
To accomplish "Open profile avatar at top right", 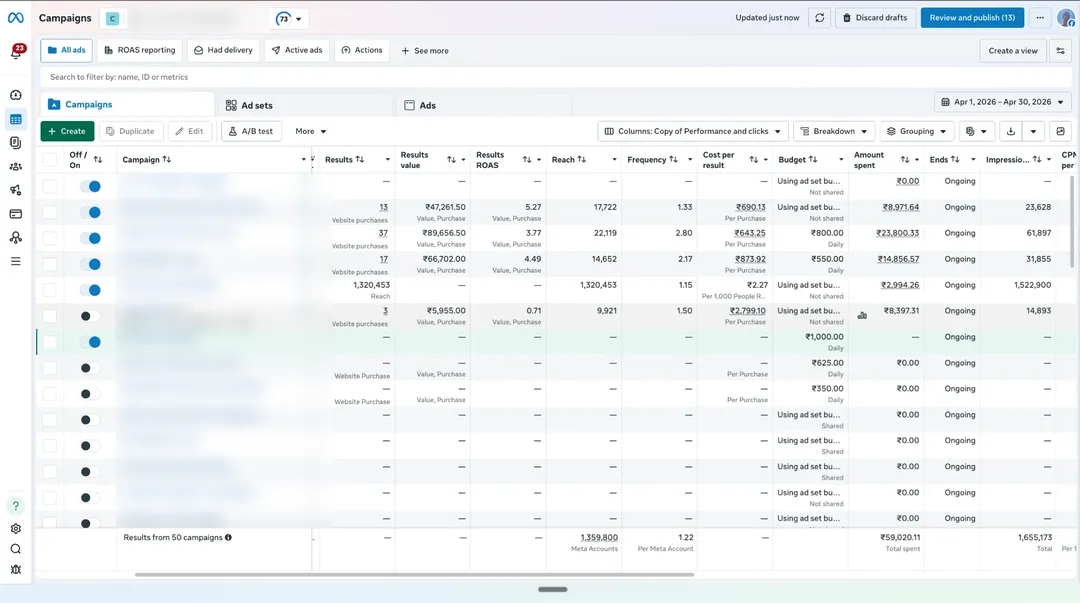I will click(1067, 18).
